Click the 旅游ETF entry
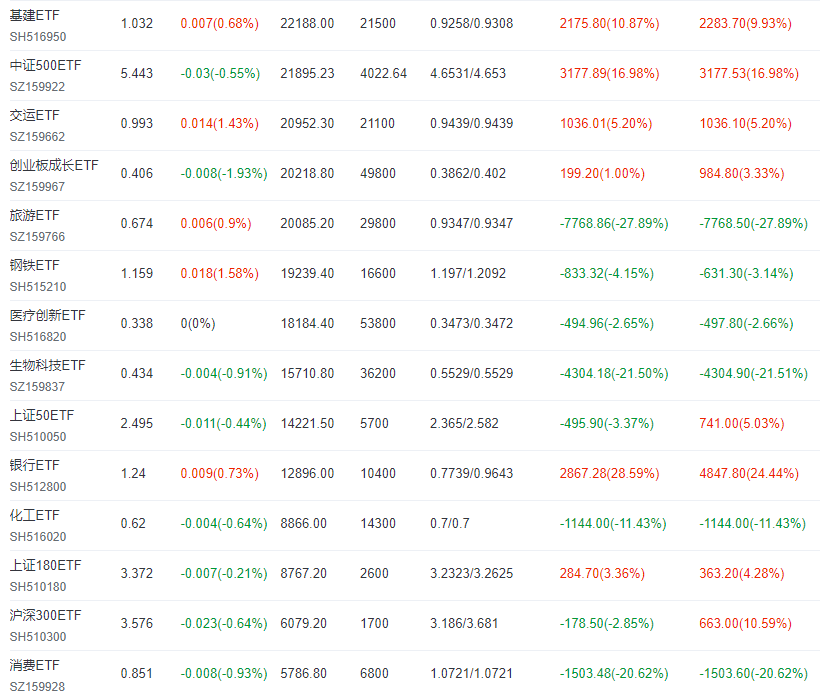The width and height of the screenshot is (820, 696). point(35,215)
